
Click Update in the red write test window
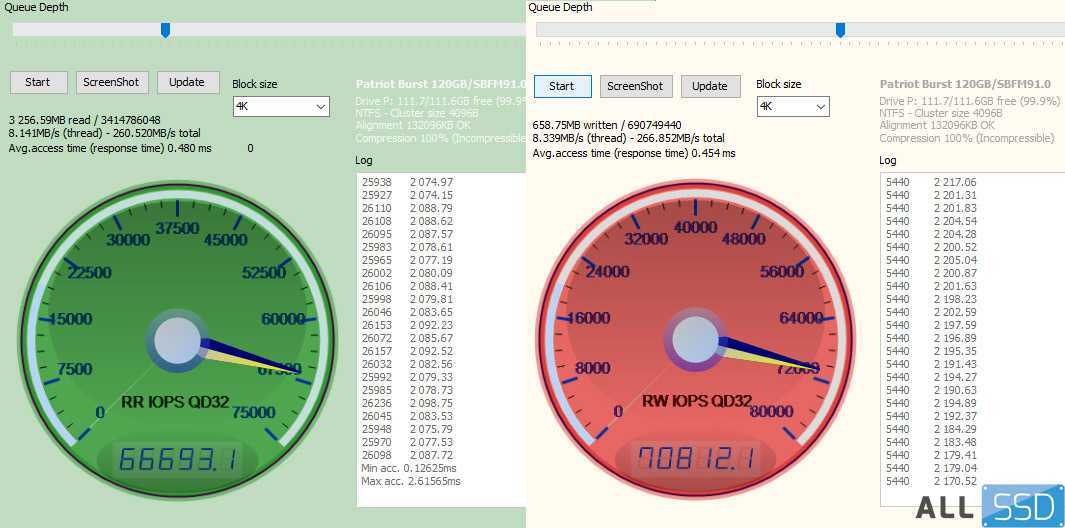point(710,86)
